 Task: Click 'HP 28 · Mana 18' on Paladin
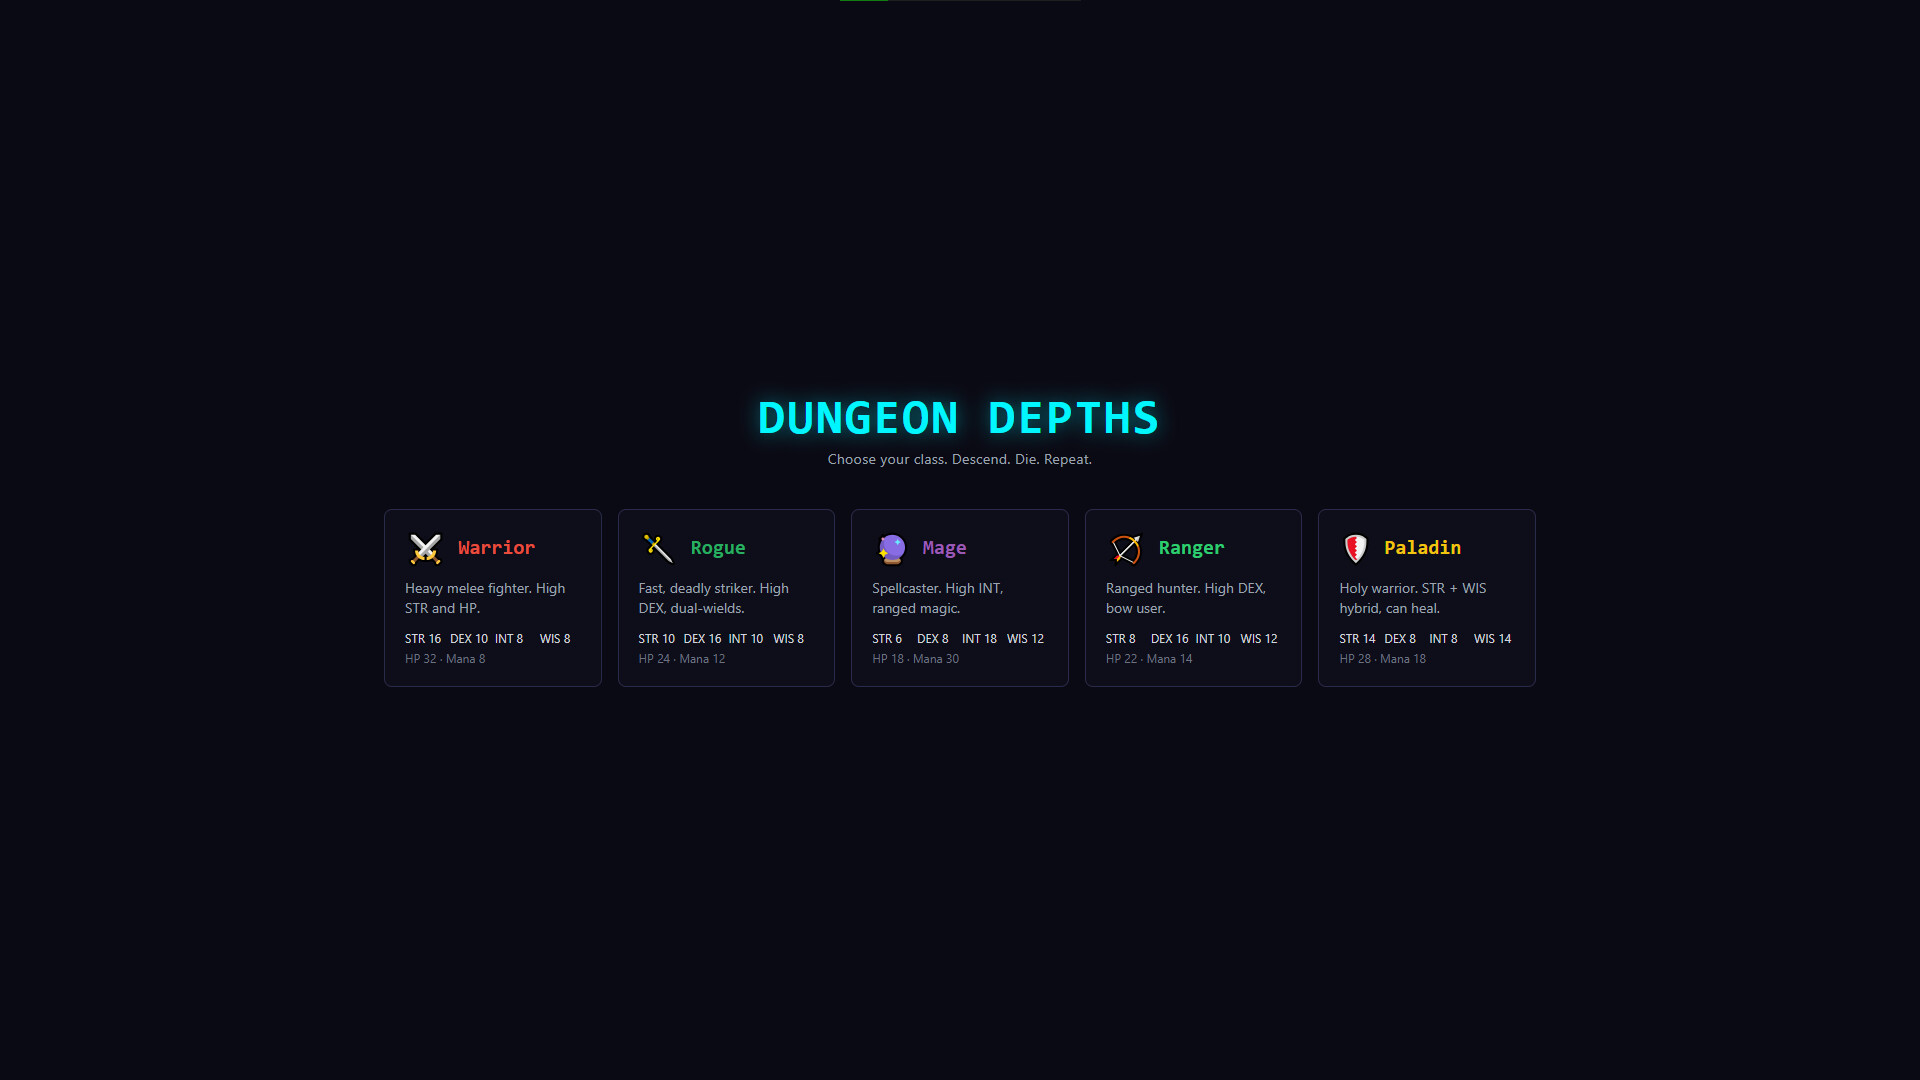coord(1383,659)
